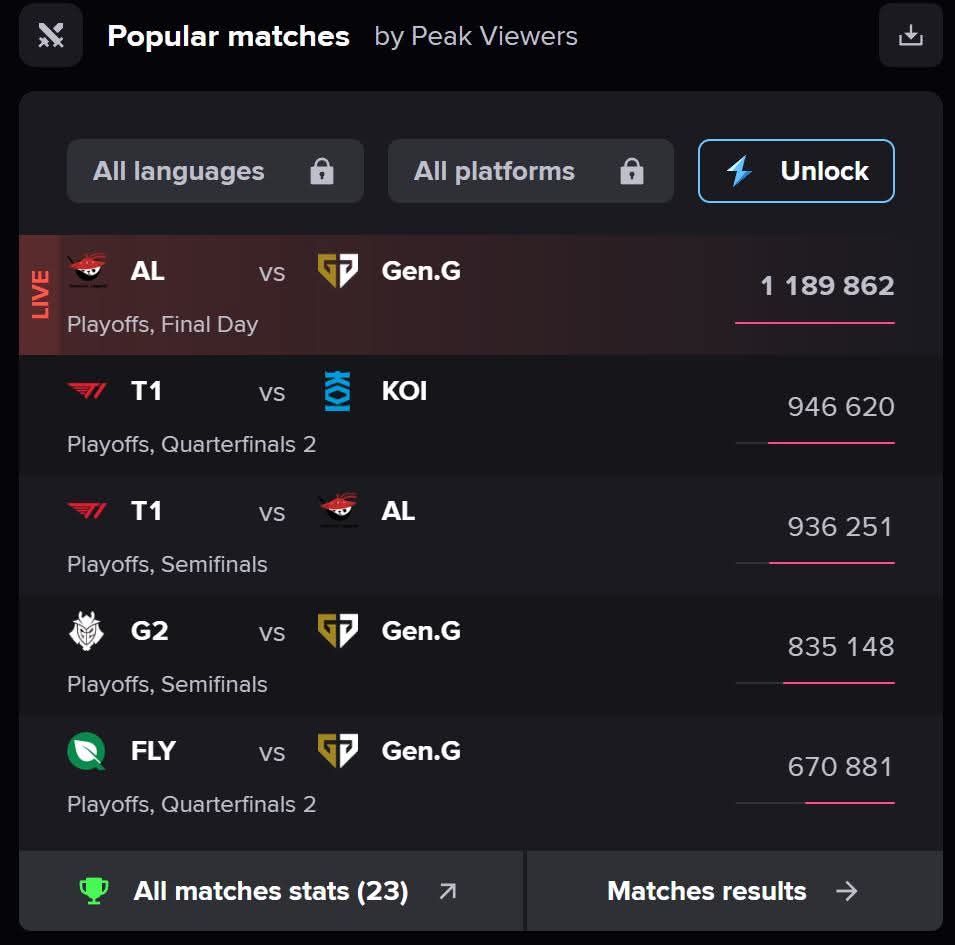Click the Gen.G logo in the live match
This screenshot has height=945, width=955.
pos(338,271)
